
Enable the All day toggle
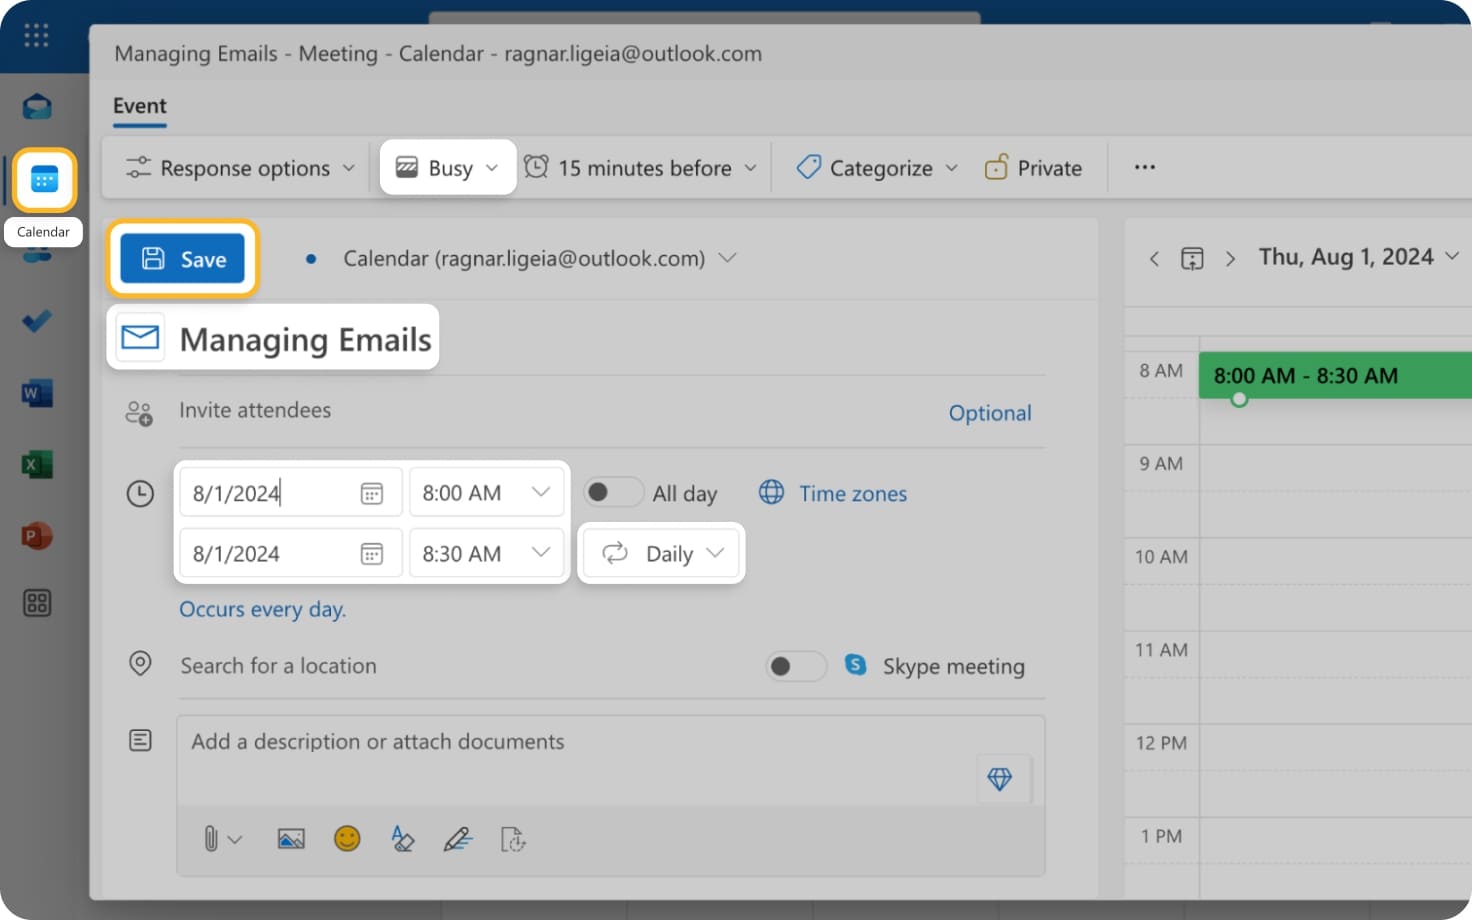click(613, 492)
